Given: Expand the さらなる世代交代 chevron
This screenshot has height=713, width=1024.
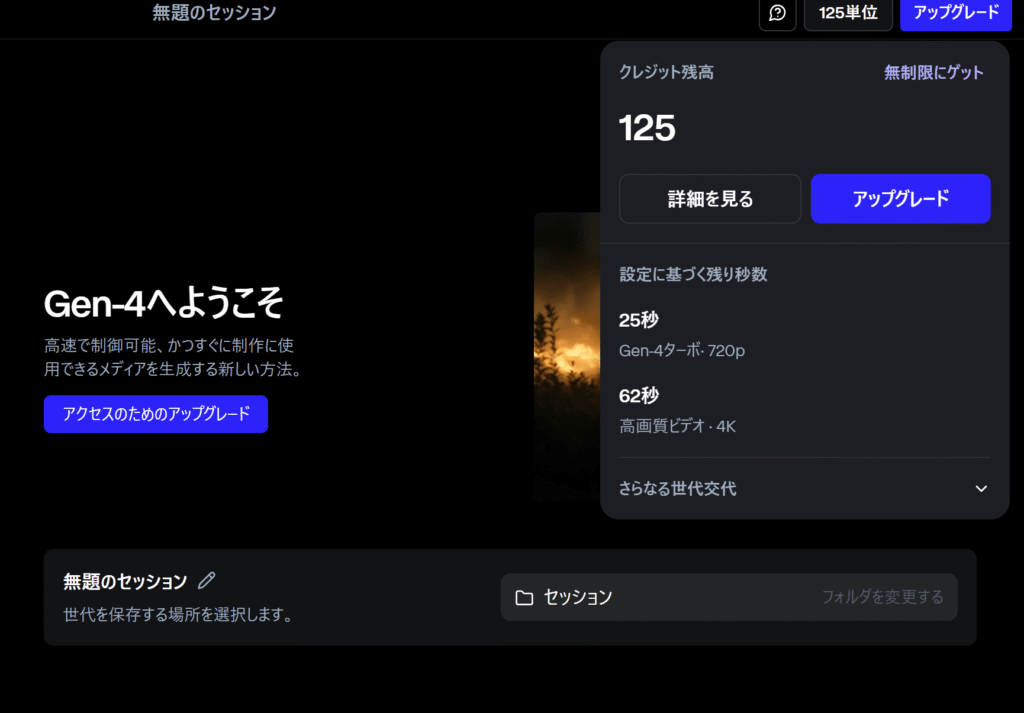Looking at the screenshot, I should [981, 488].
